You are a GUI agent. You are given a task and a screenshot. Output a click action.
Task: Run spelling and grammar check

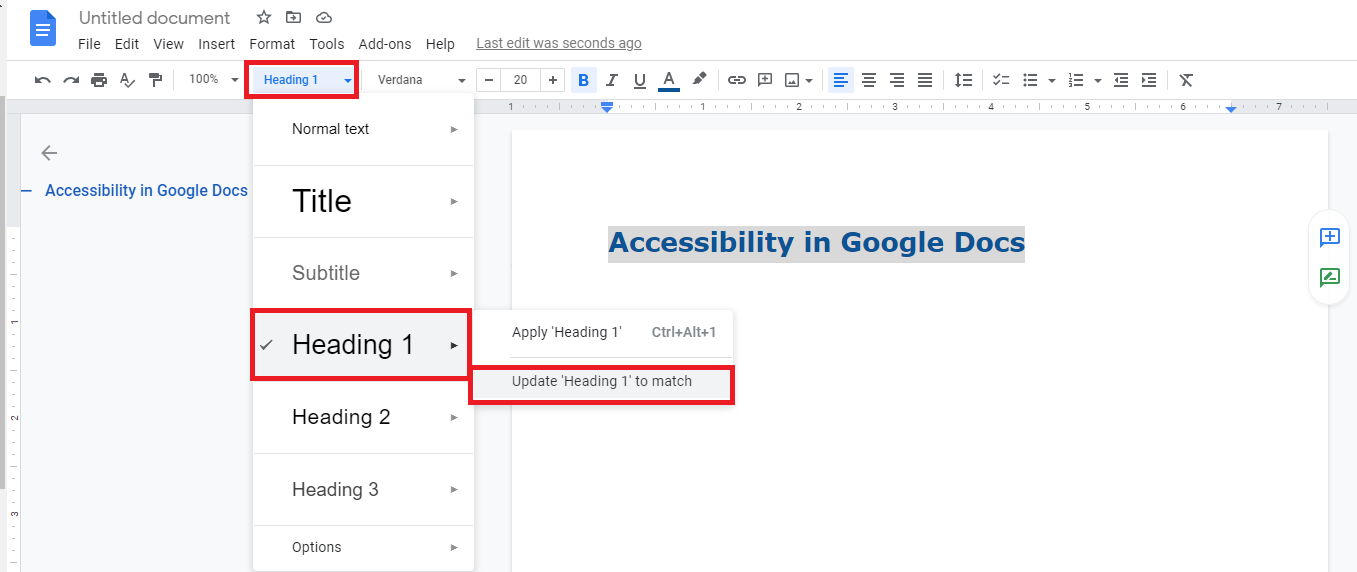point(127,80)
